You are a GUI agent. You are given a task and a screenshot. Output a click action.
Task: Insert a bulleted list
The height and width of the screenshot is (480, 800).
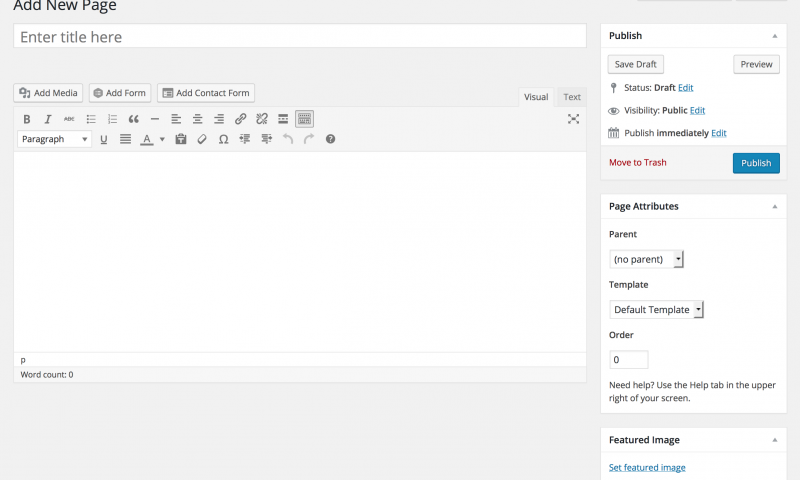click(91, 119)
